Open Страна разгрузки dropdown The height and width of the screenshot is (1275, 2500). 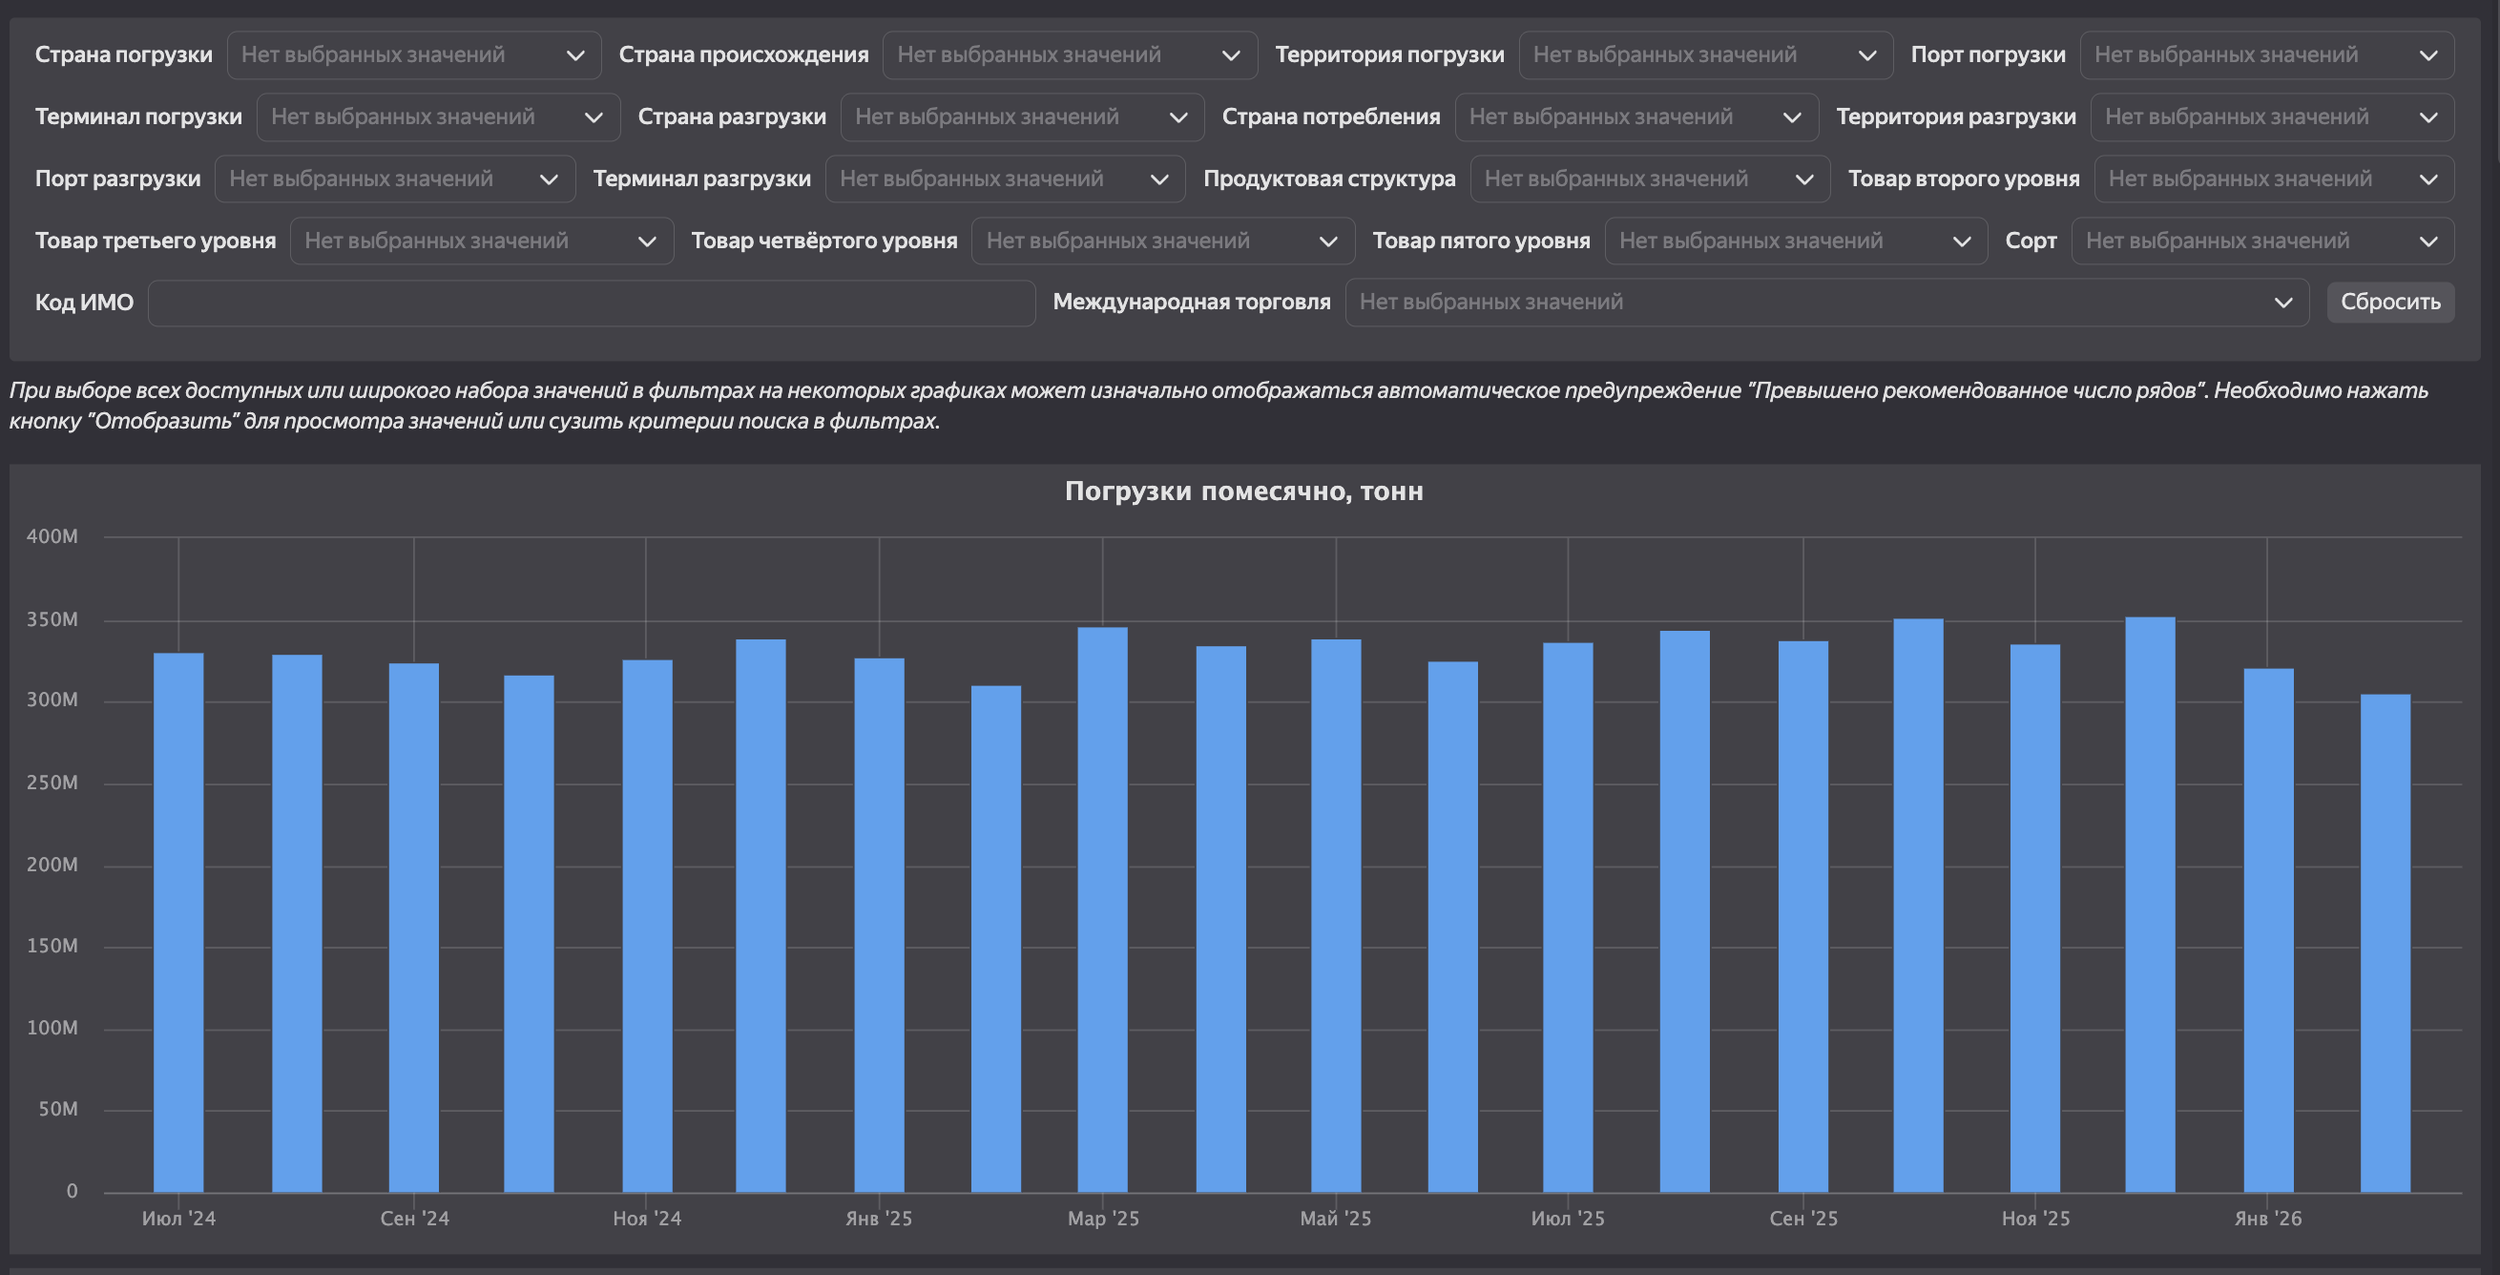[1021, 117]
